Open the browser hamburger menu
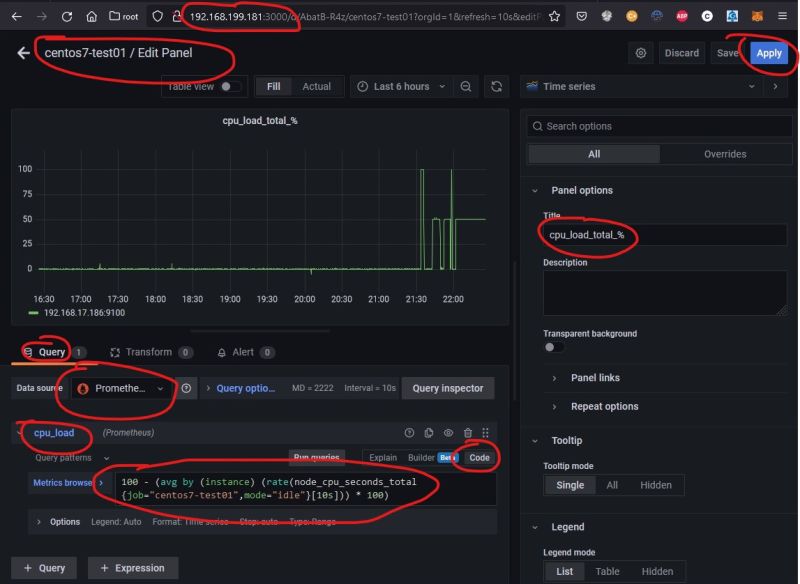Screen dimensions: 800x584 point(782,16)
